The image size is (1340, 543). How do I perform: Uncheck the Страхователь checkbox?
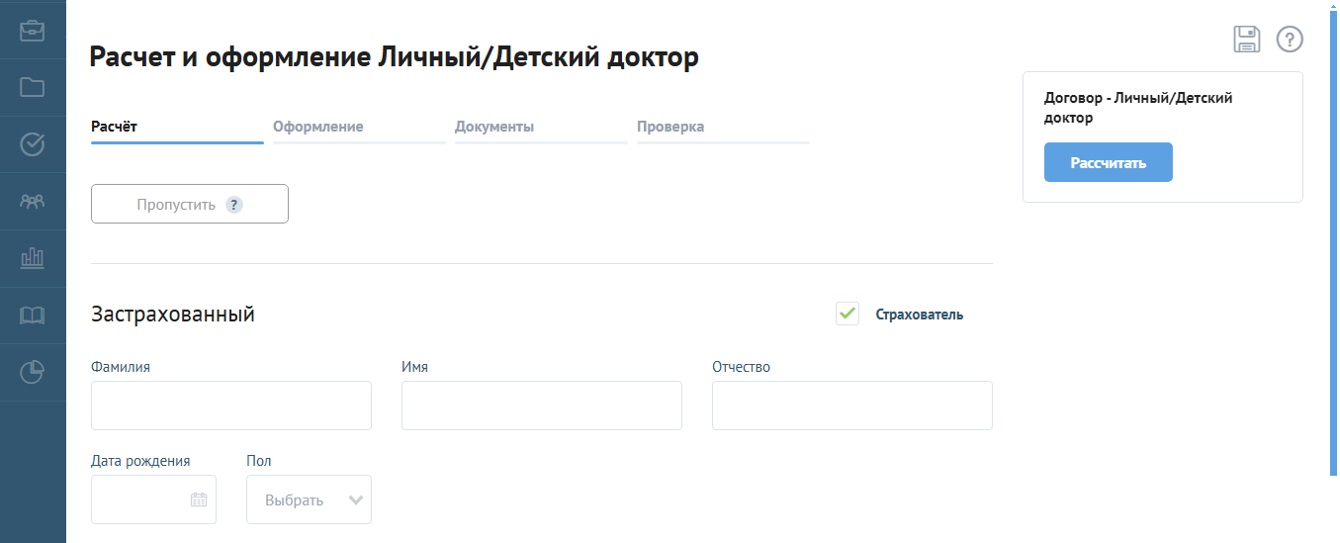point(847,314)
